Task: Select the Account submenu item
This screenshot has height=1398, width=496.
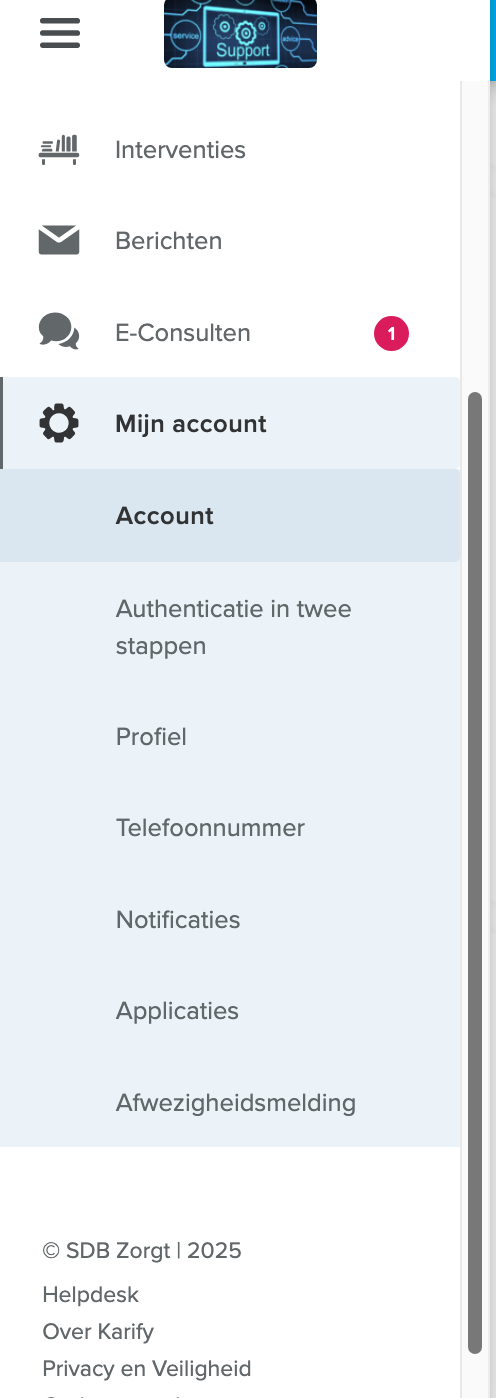Action: pos(231,516)
